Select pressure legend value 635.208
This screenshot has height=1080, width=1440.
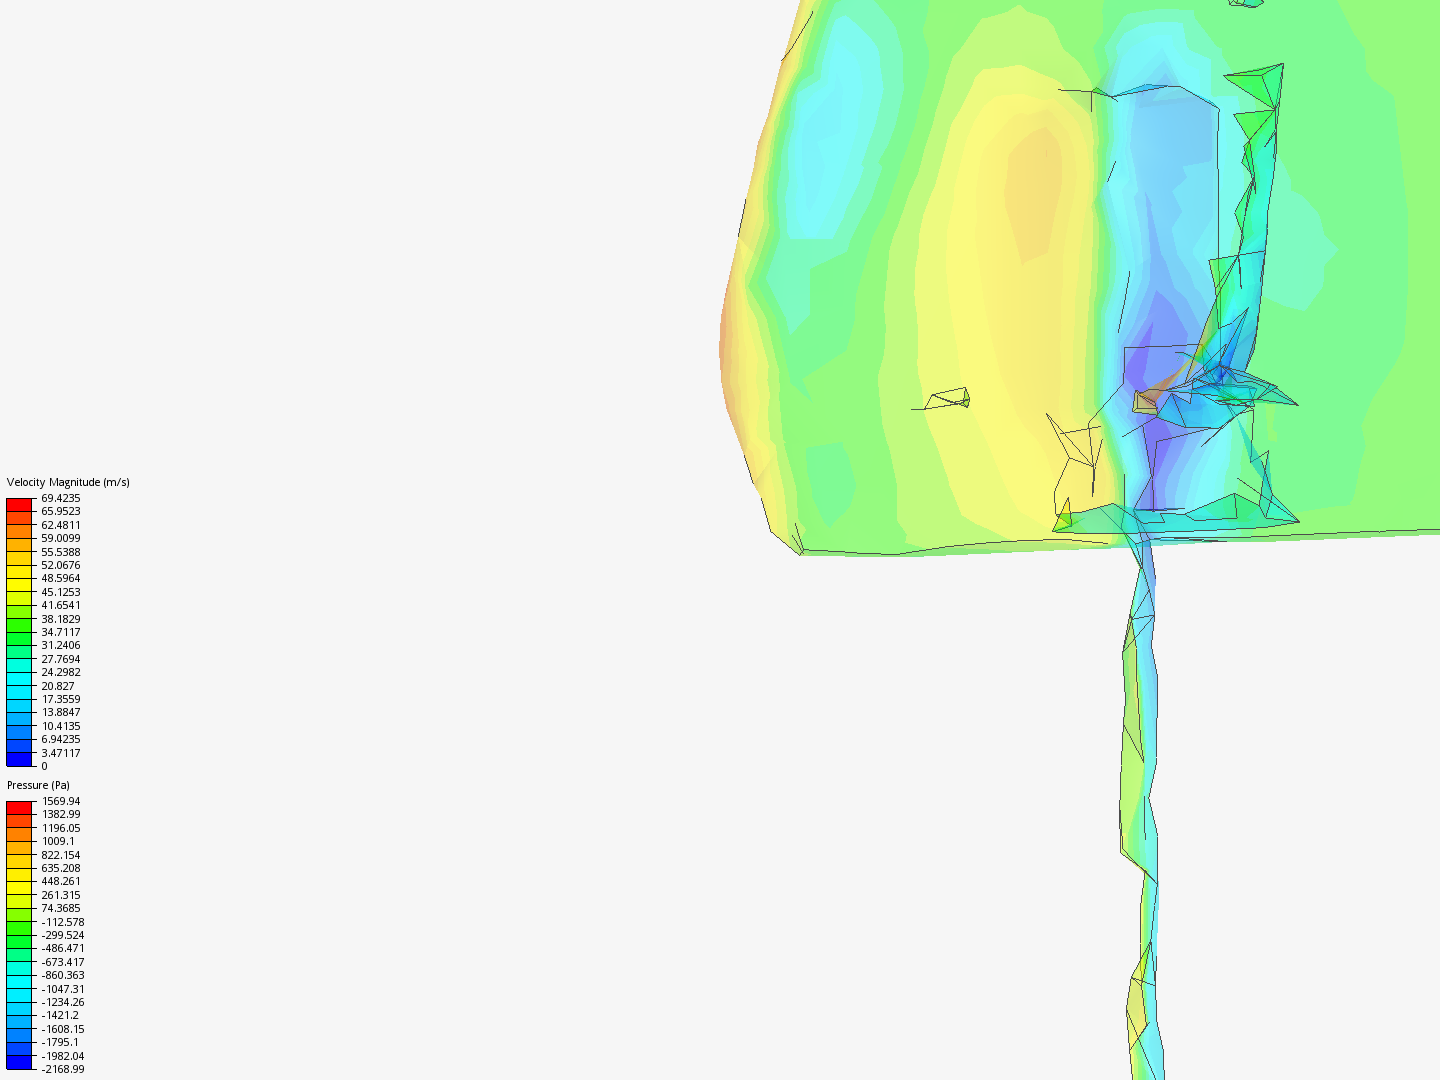click(x=61, y=868)
